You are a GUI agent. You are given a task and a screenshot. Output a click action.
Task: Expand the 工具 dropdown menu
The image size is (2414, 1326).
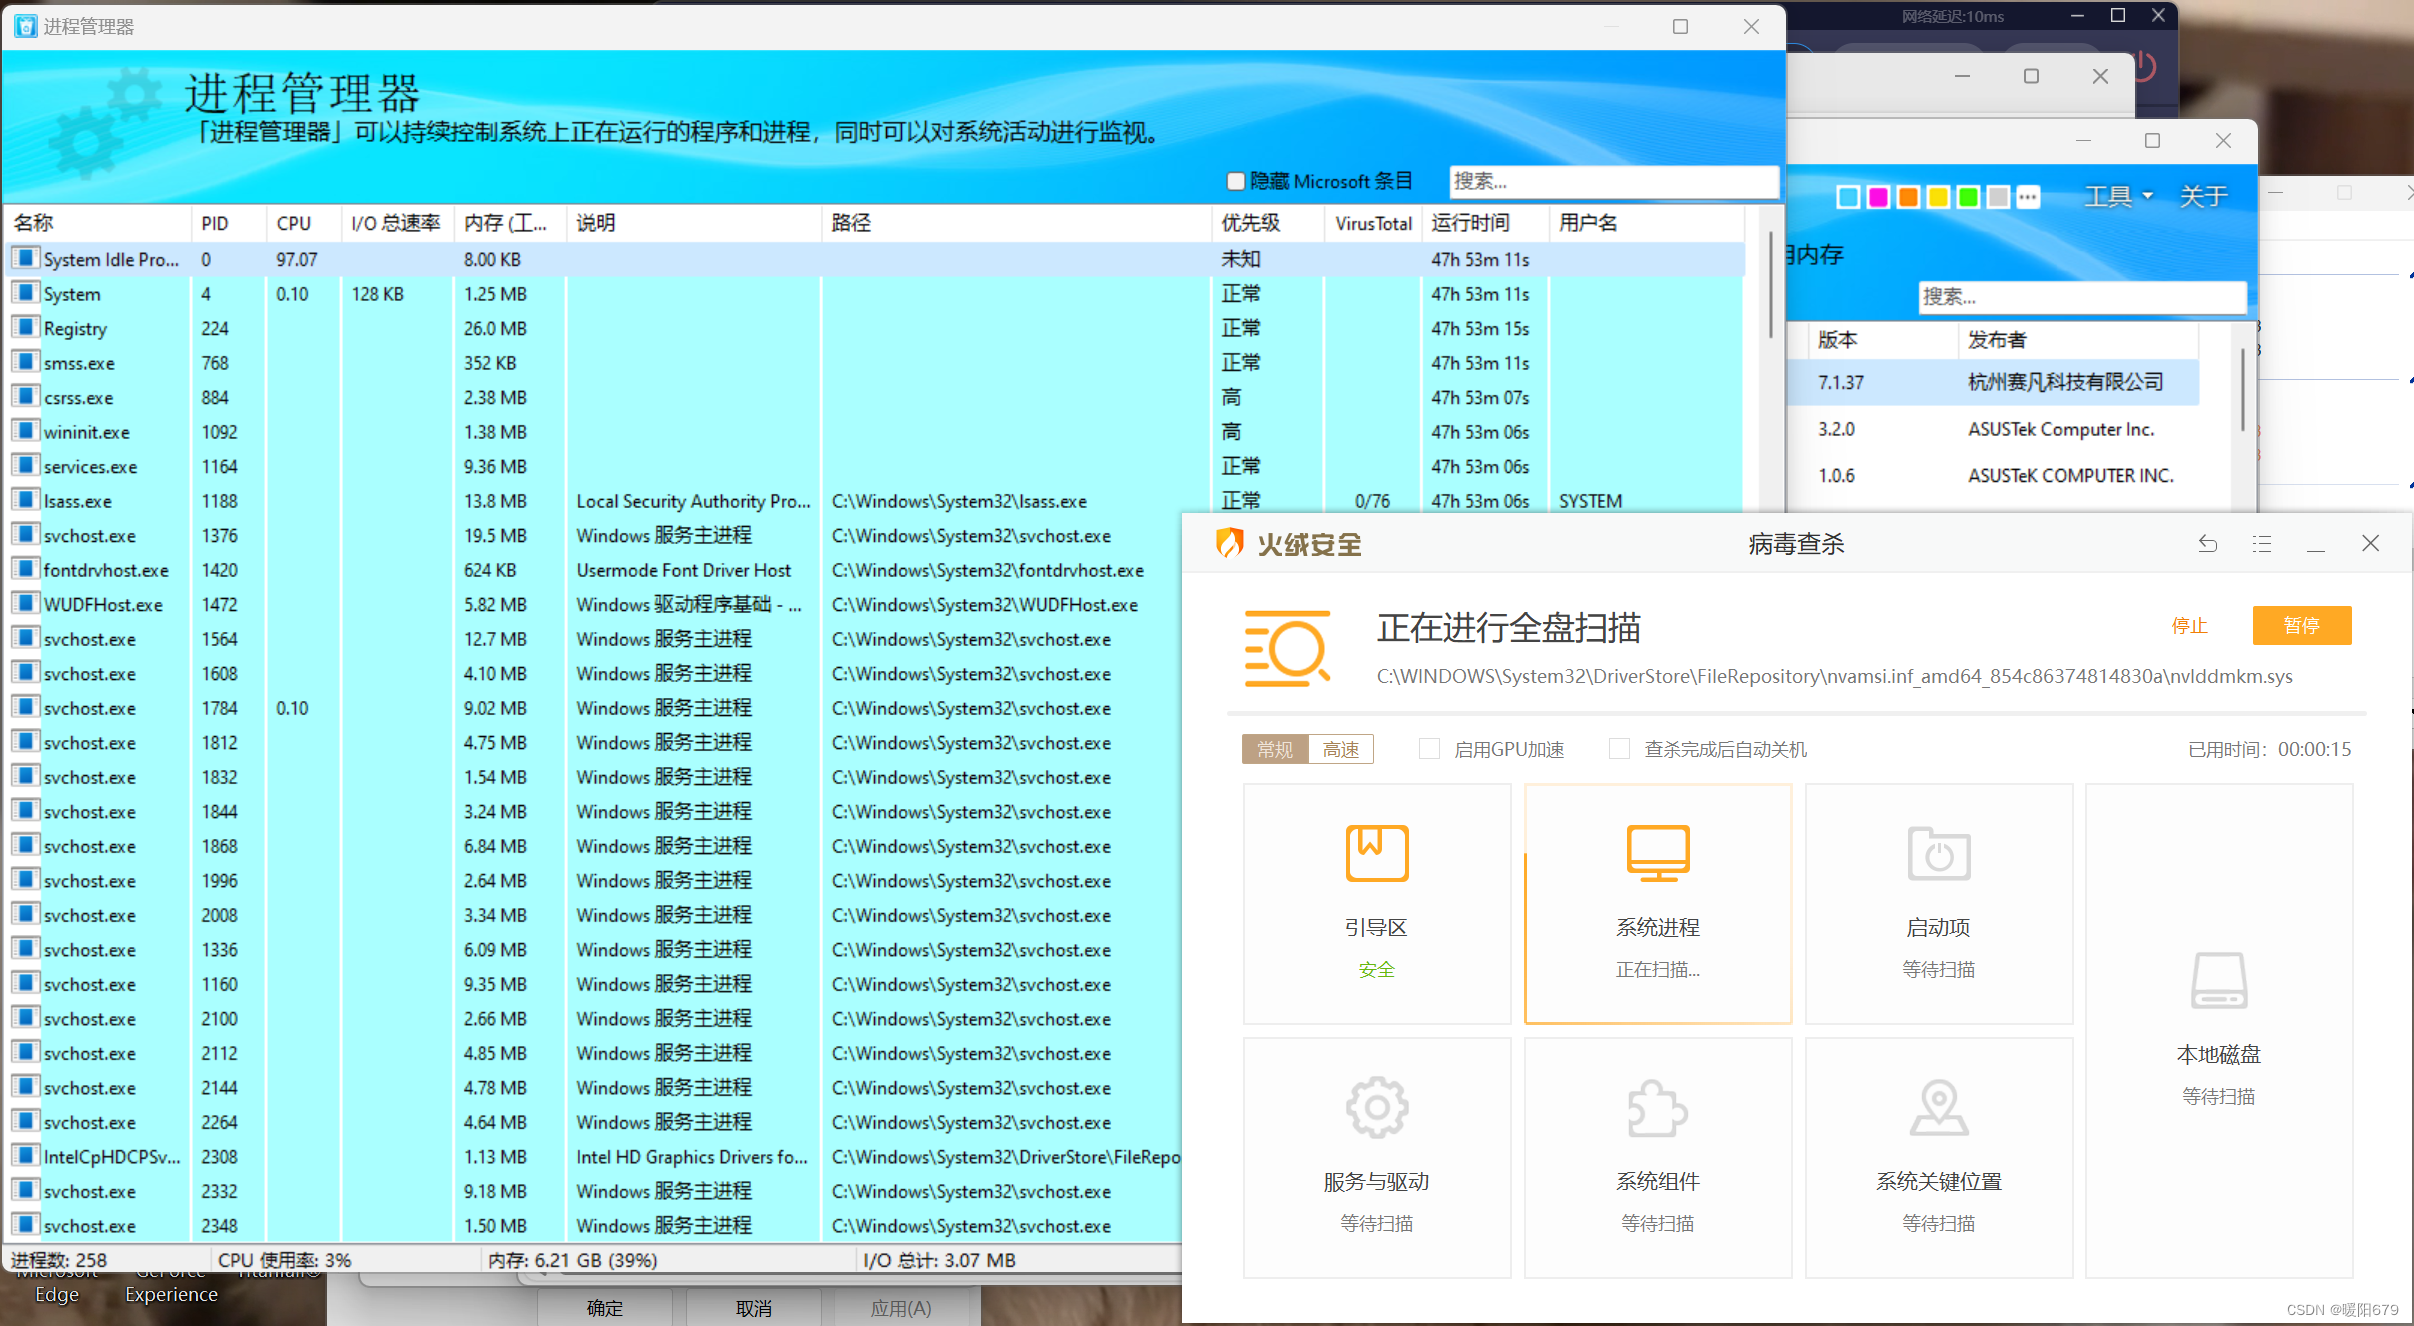point(2117,197)
